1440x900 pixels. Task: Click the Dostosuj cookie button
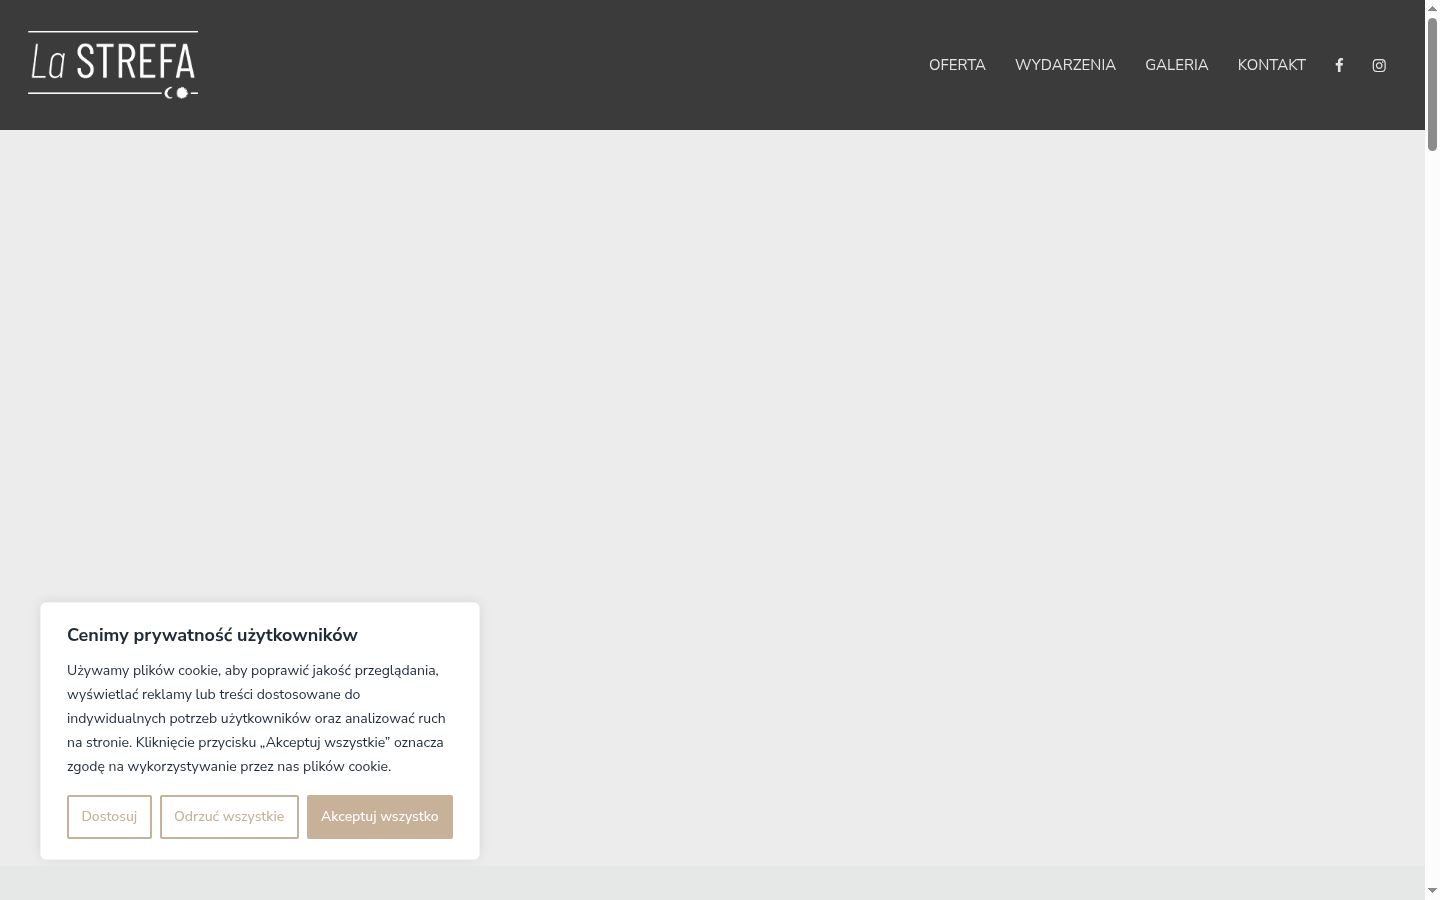click(x=109, y=817)
